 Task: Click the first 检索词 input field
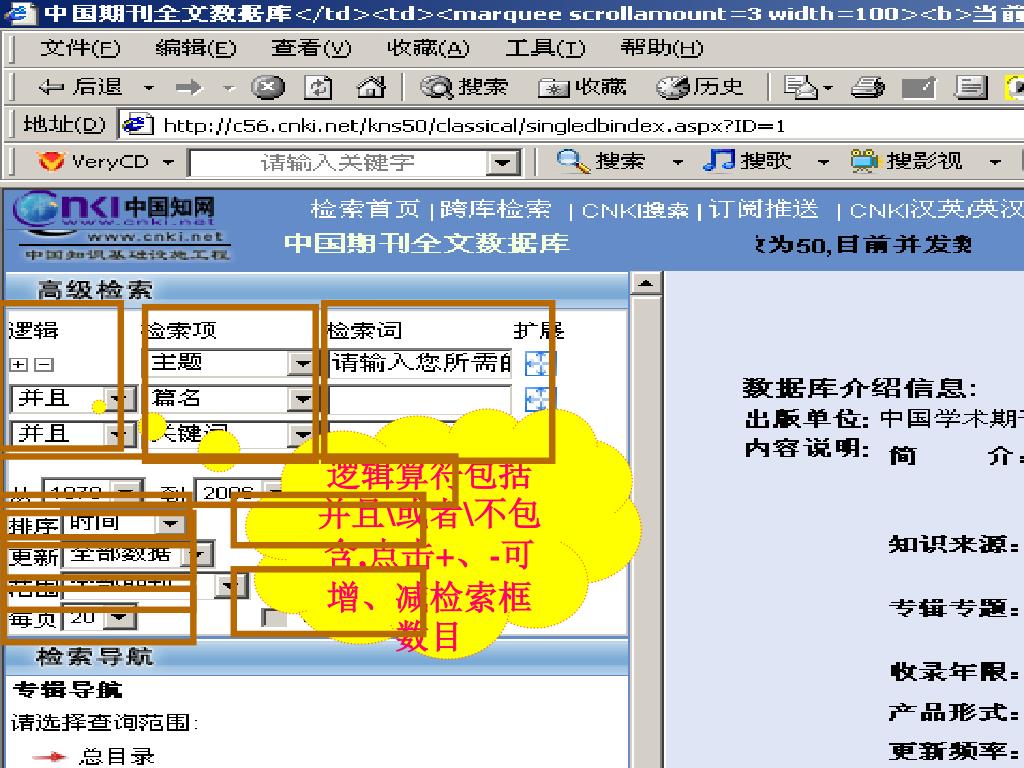click(x=419, y=363)
